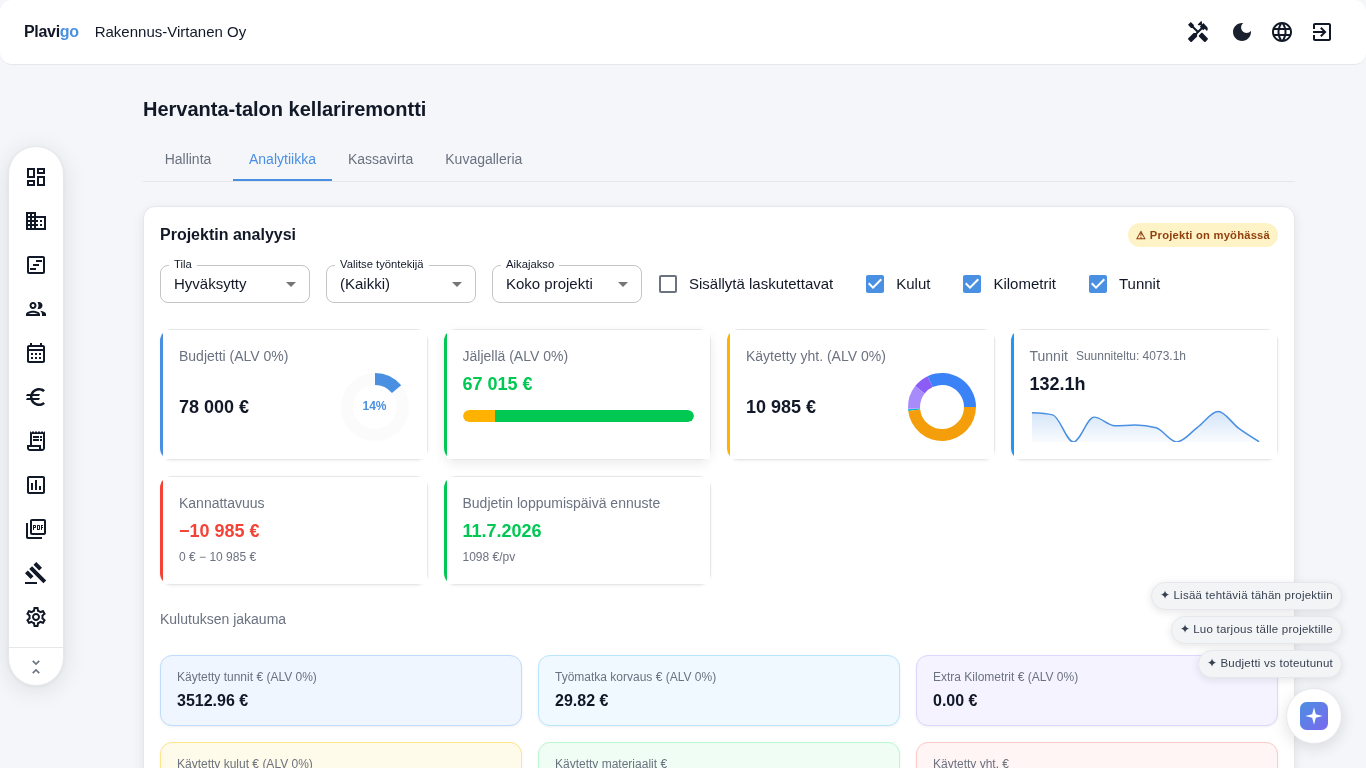
Task: Click the Plavigo logo
Action: click(x=51, y=32)
